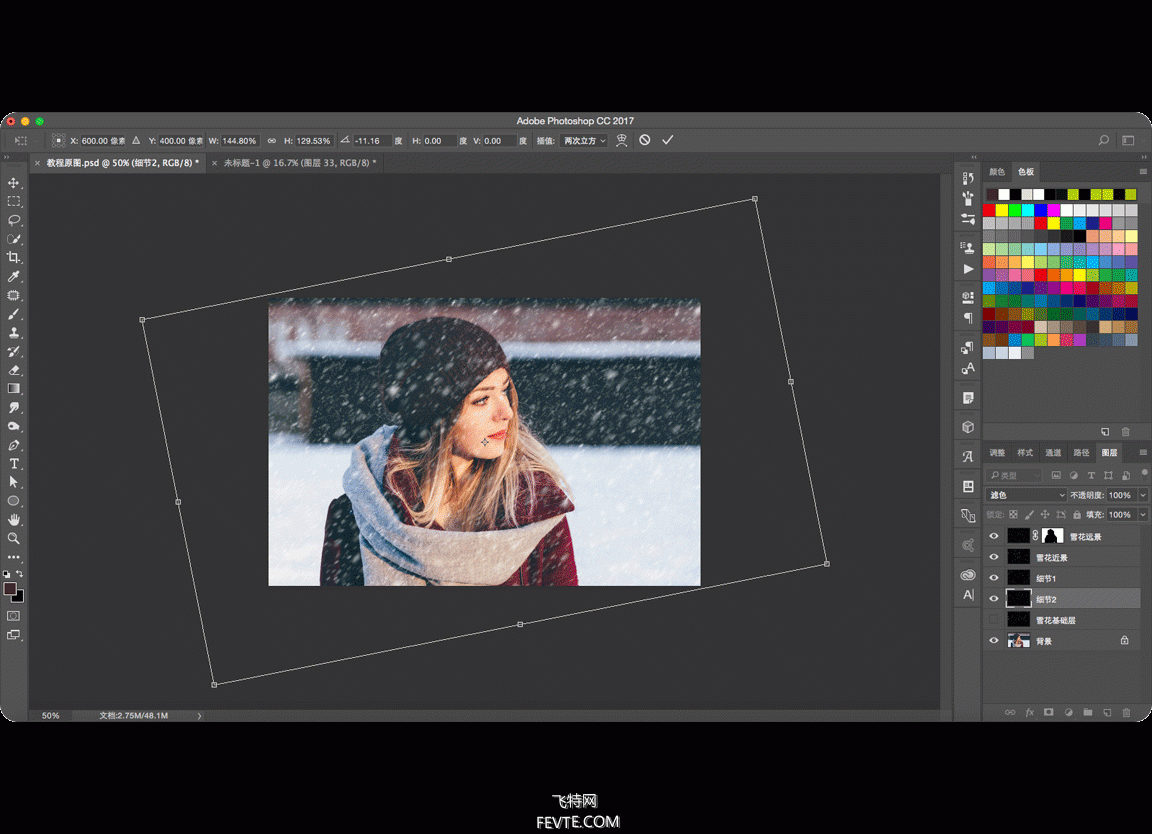This screenshot has width=1152, height=834.
Task: Select the Ellipse shape tool
Action: [x=13, y=501]
